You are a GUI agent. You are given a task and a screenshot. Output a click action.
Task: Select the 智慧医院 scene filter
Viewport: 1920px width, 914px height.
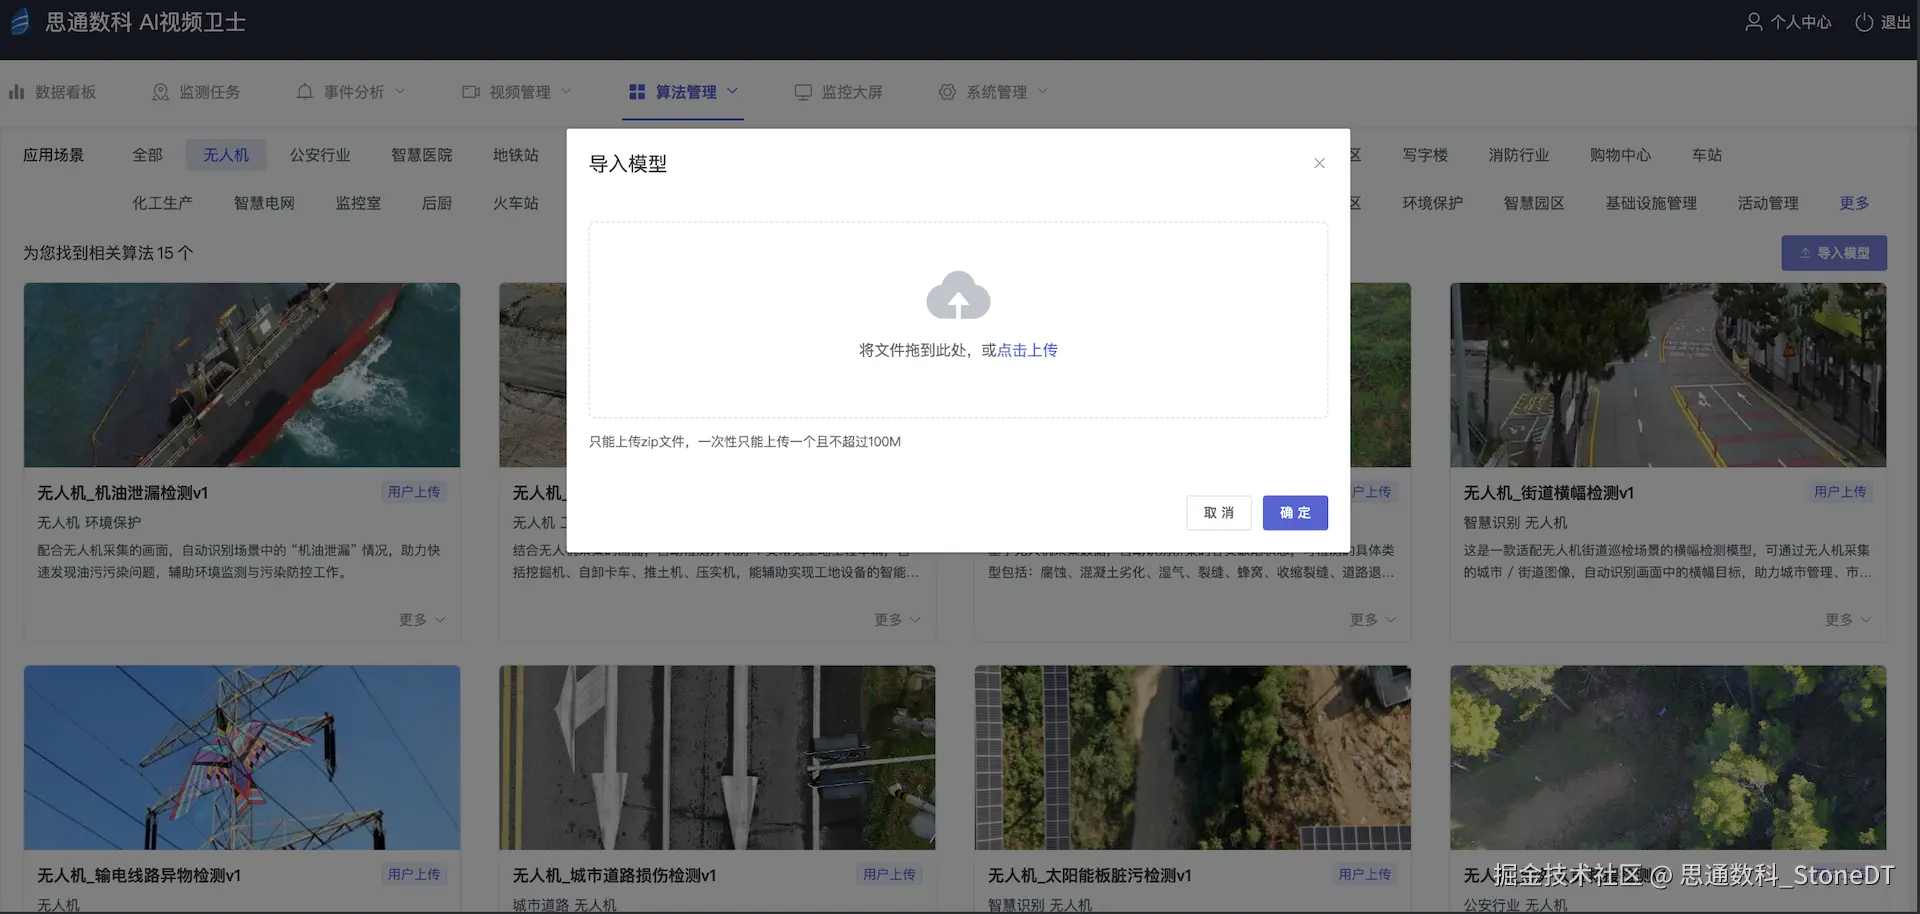422,155
